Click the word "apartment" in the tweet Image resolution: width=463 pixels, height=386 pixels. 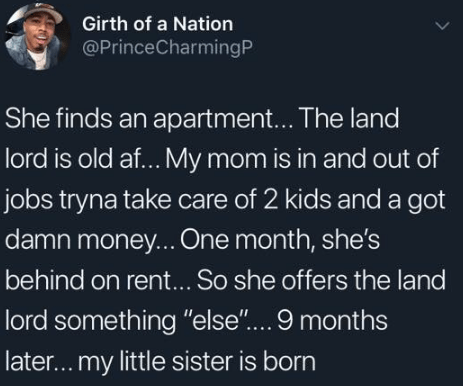click(x=213, y=120)
